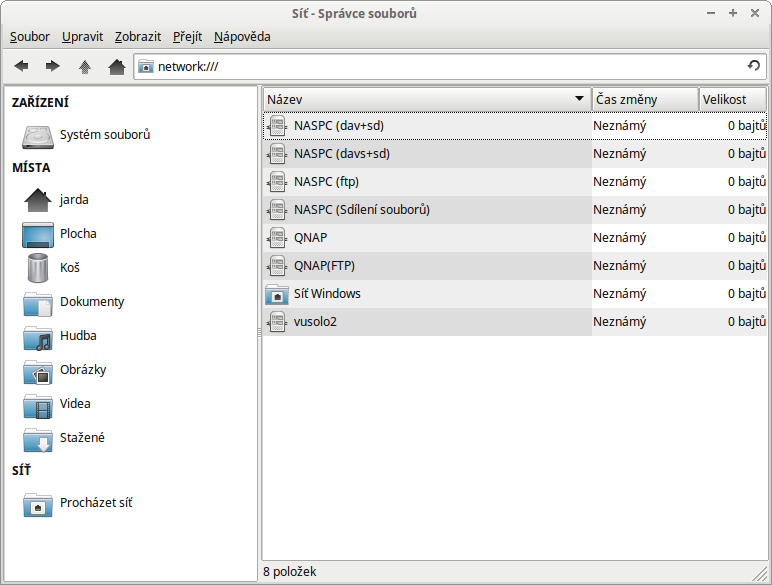772x585 pixels.
Task: Sort by Čas změny column header
Action: point(644,100)
